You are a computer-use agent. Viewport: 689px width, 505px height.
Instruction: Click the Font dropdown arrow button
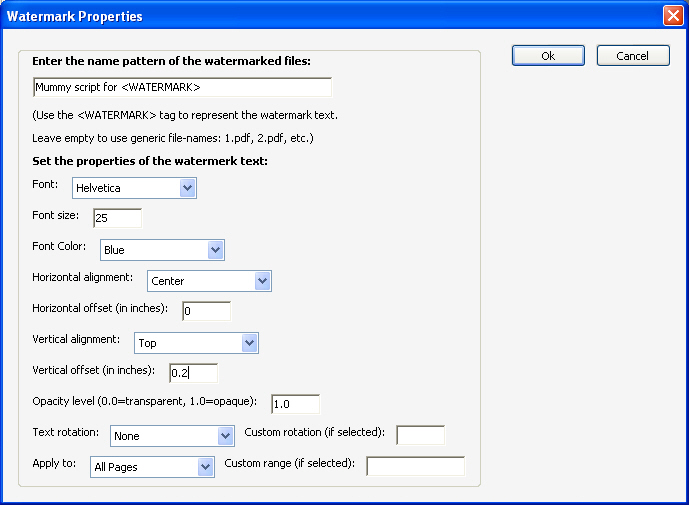pos(188,188)
